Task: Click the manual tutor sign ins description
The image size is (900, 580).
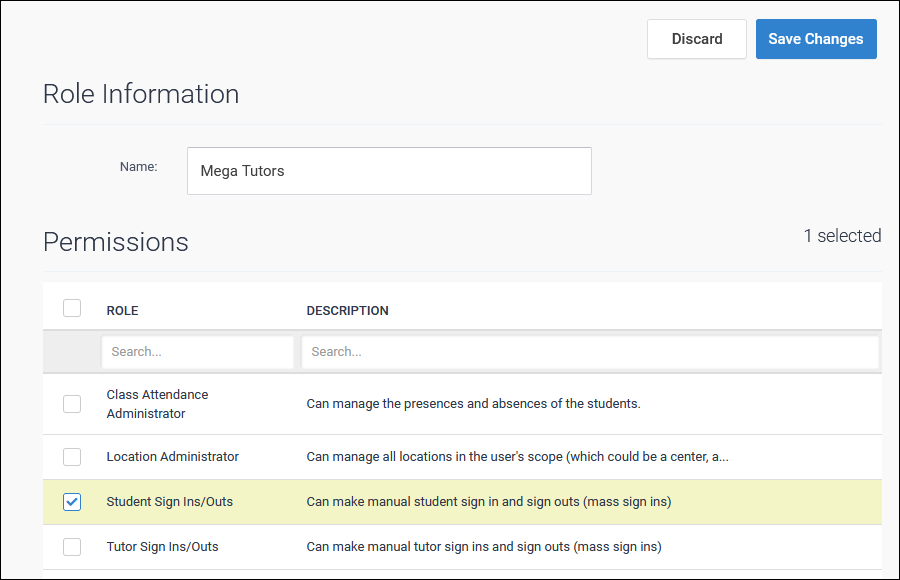Action: (483, 547)
